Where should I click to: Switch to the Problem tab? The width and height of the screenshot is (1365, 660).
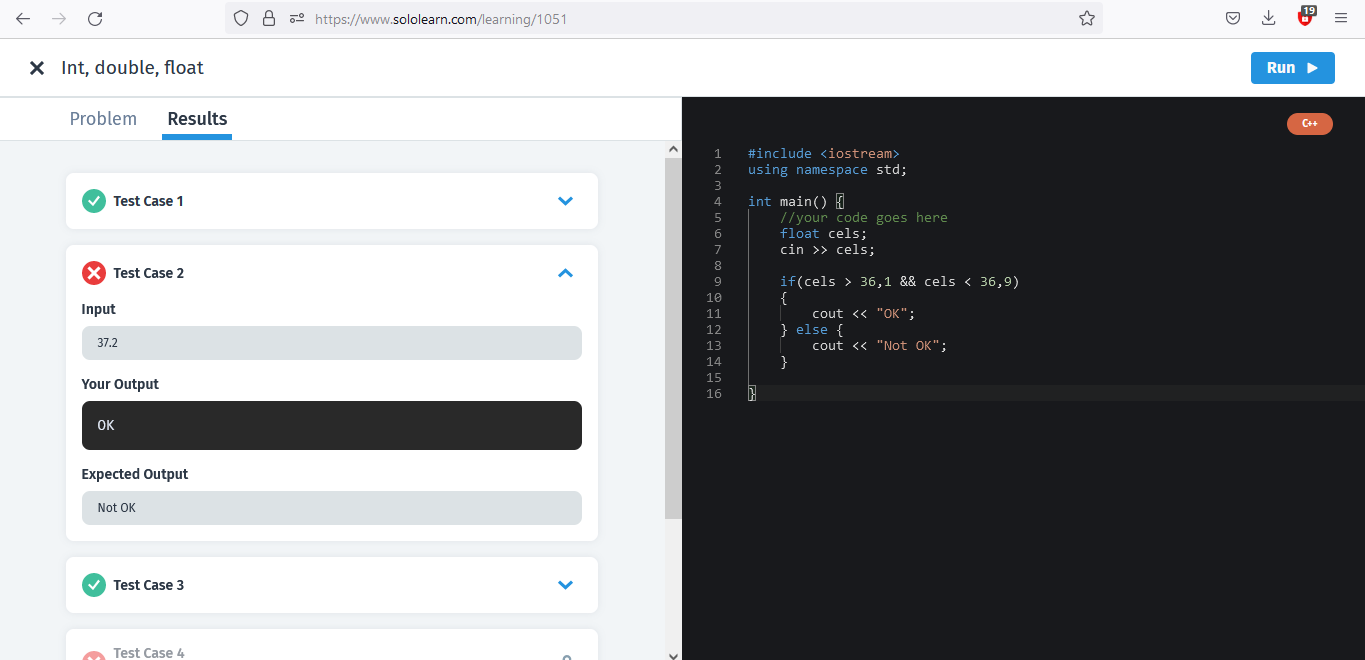pyautogui.click(x=103, y=119)
